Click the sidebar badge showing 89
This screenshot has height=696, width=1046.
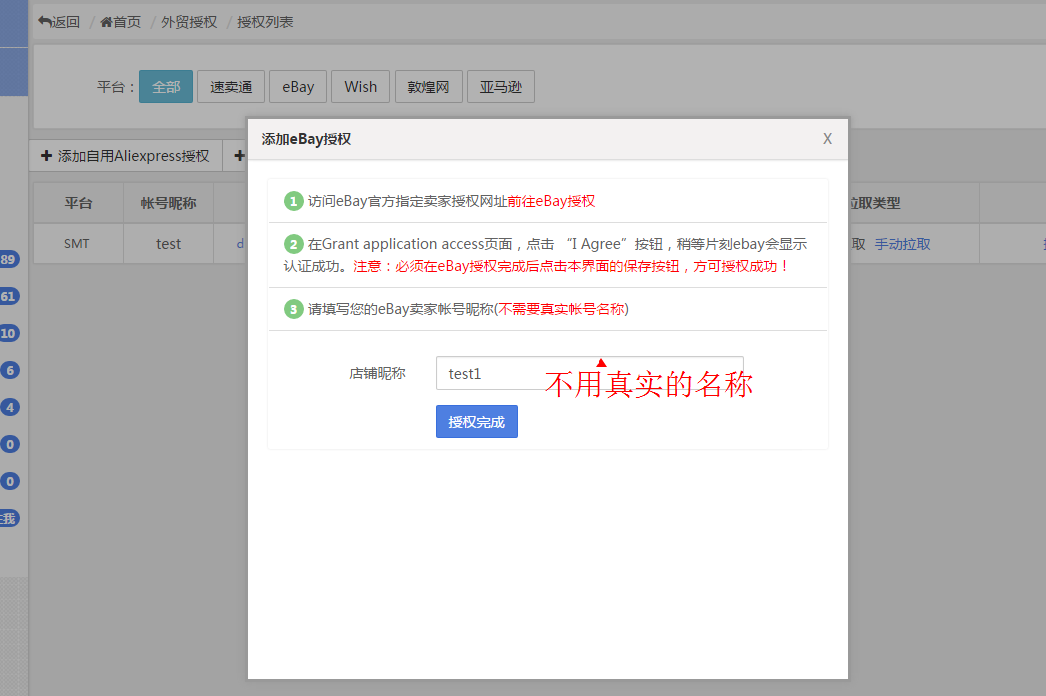8,259
